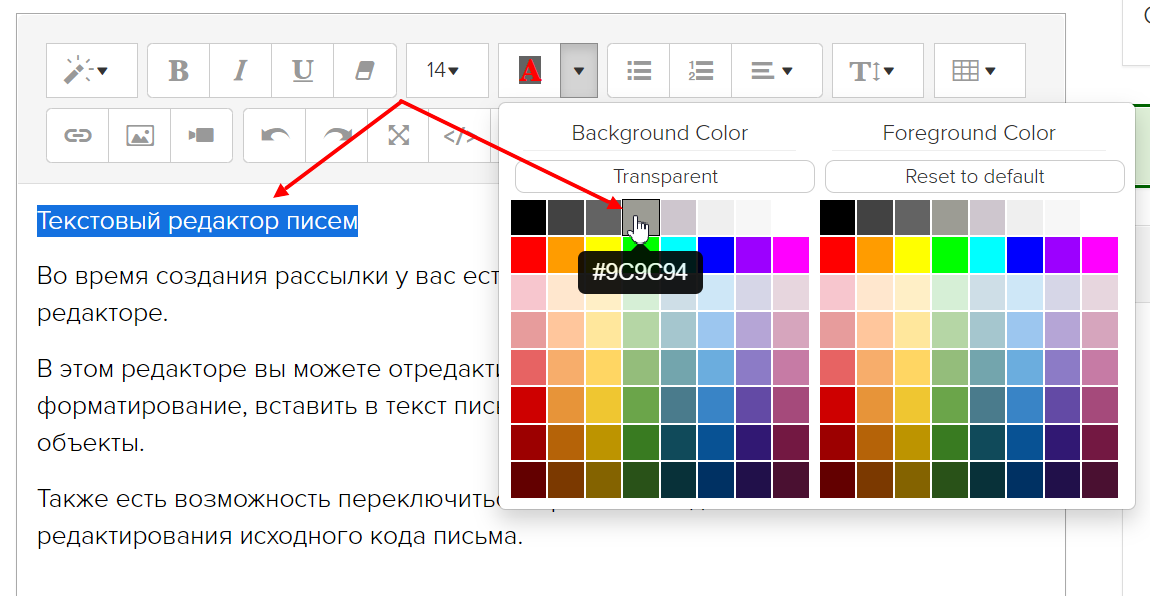Click the eraser clear formatting icon

[x=364, y=71]
